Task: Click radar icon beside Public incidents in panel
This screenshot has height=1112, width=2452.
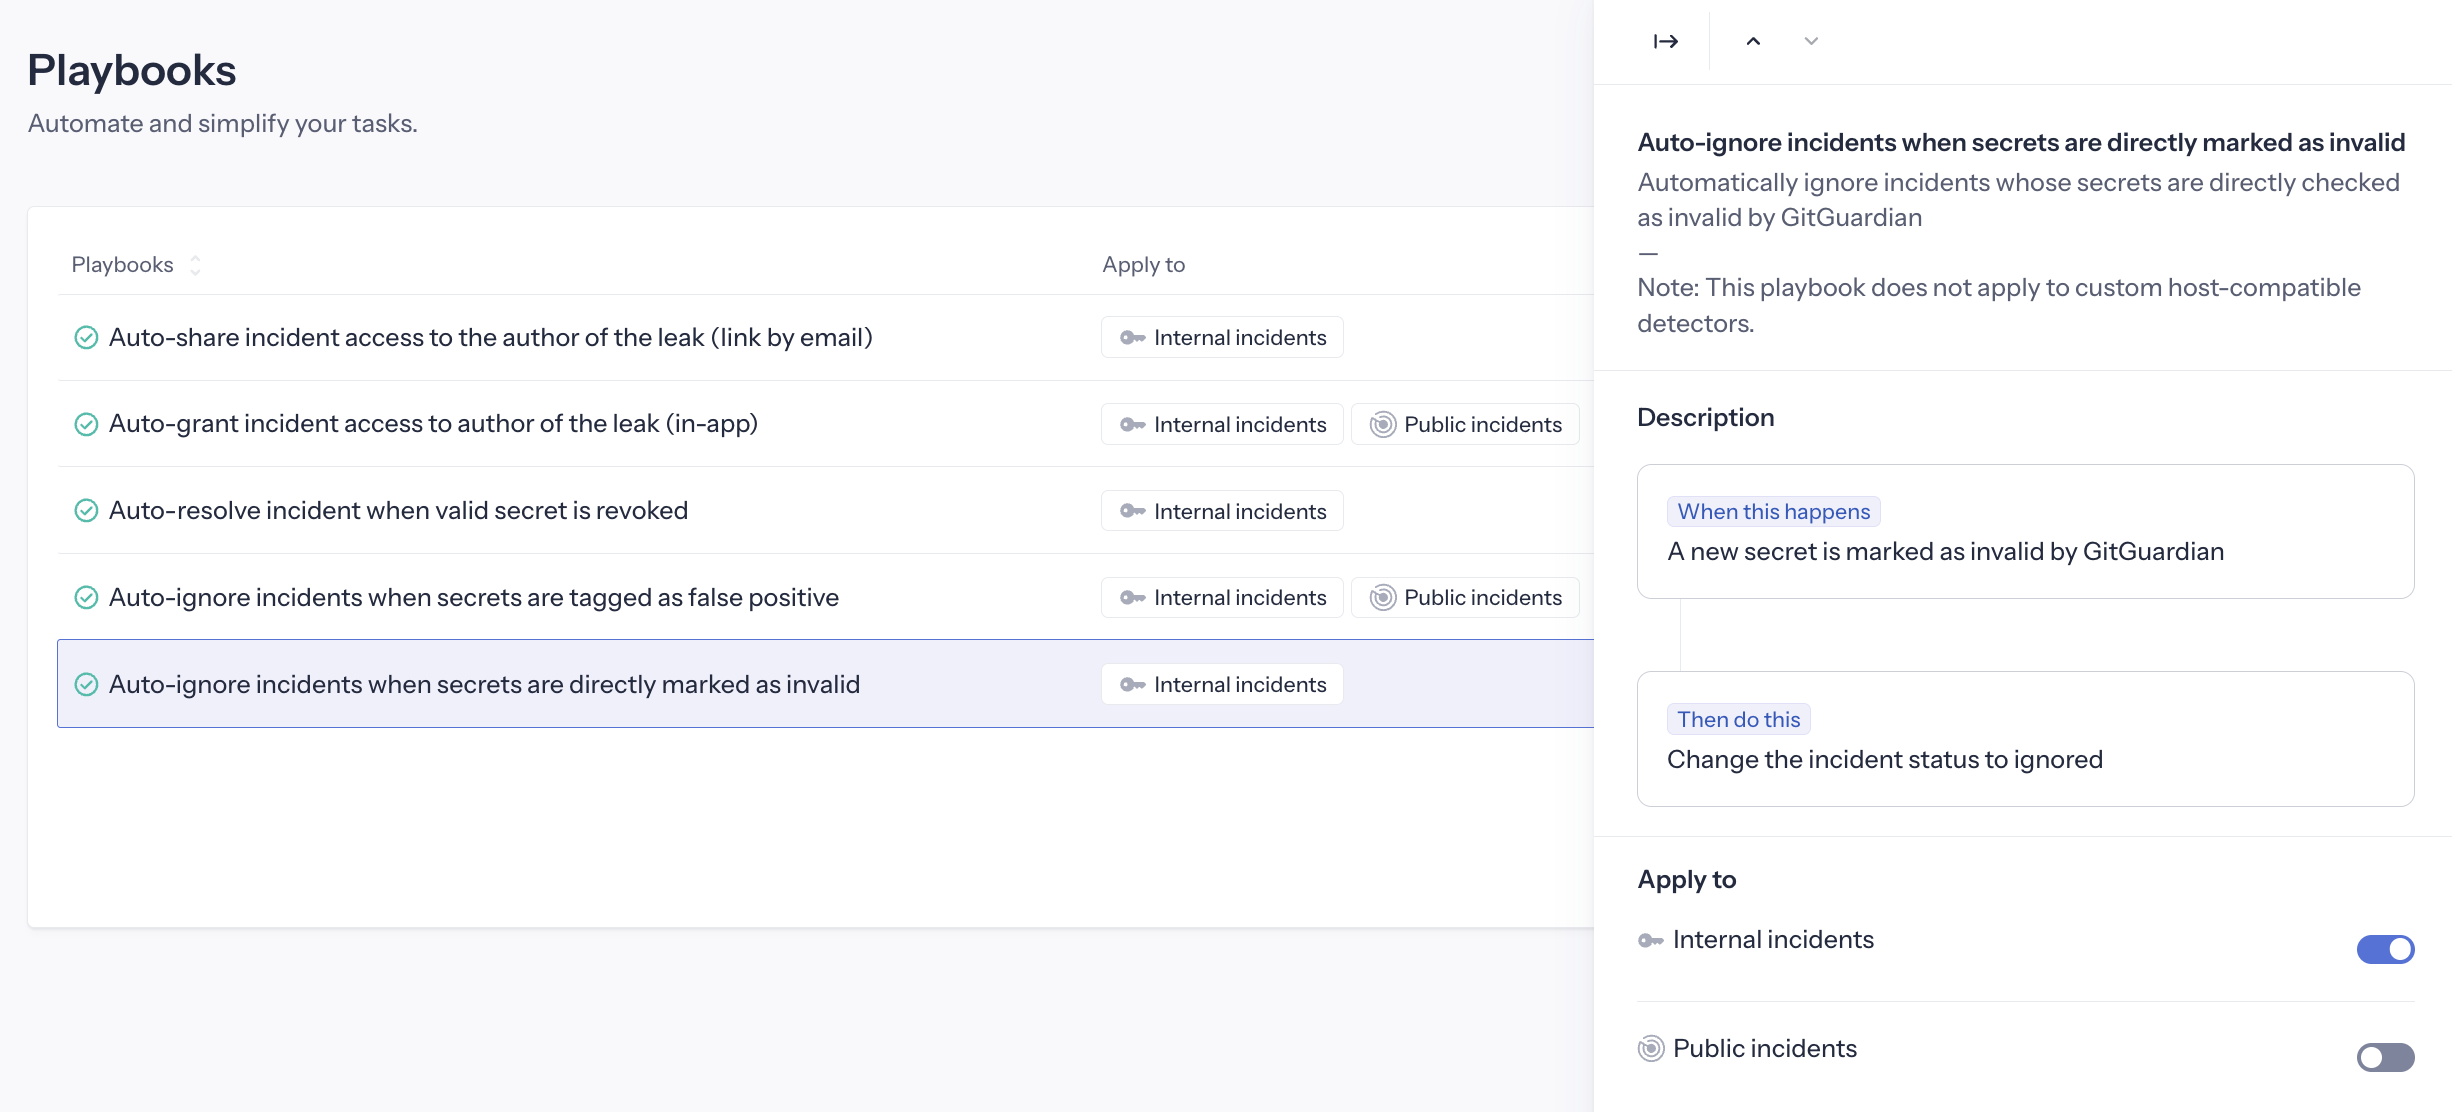Action: click(1651, 1048)
